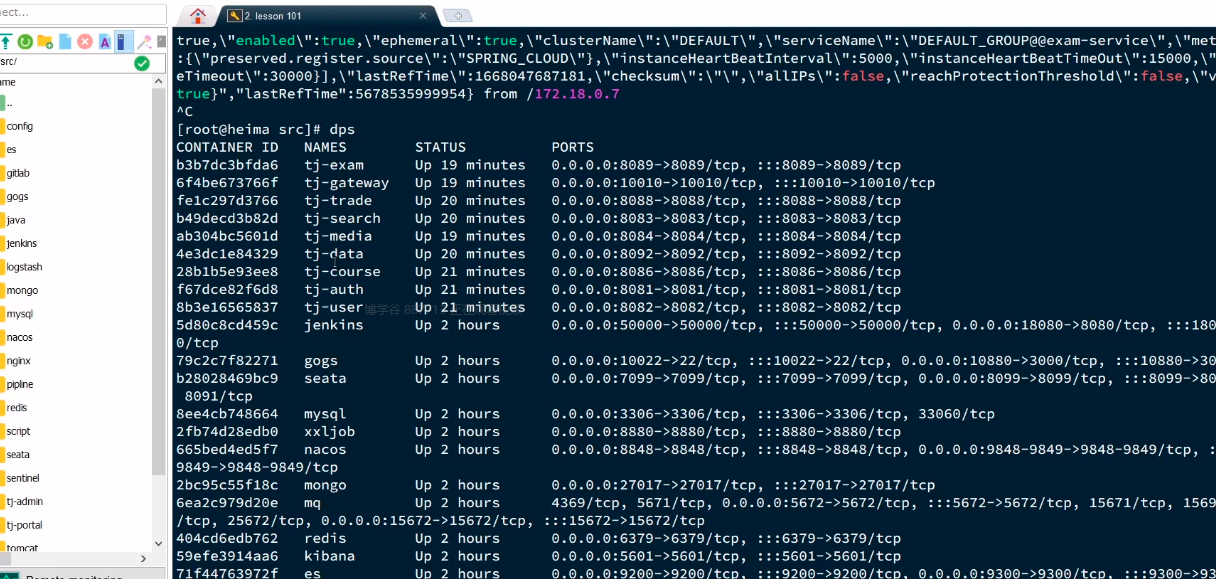Click kibana container name in terminal
The image size is (1216, 579).
[x=330, y=556]
